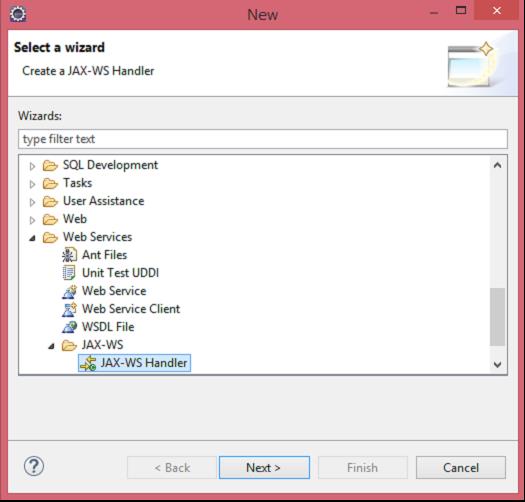This screenshot has height=502, width=525.
Task: Select the Ant Files label
Action: tap(104, 255)
